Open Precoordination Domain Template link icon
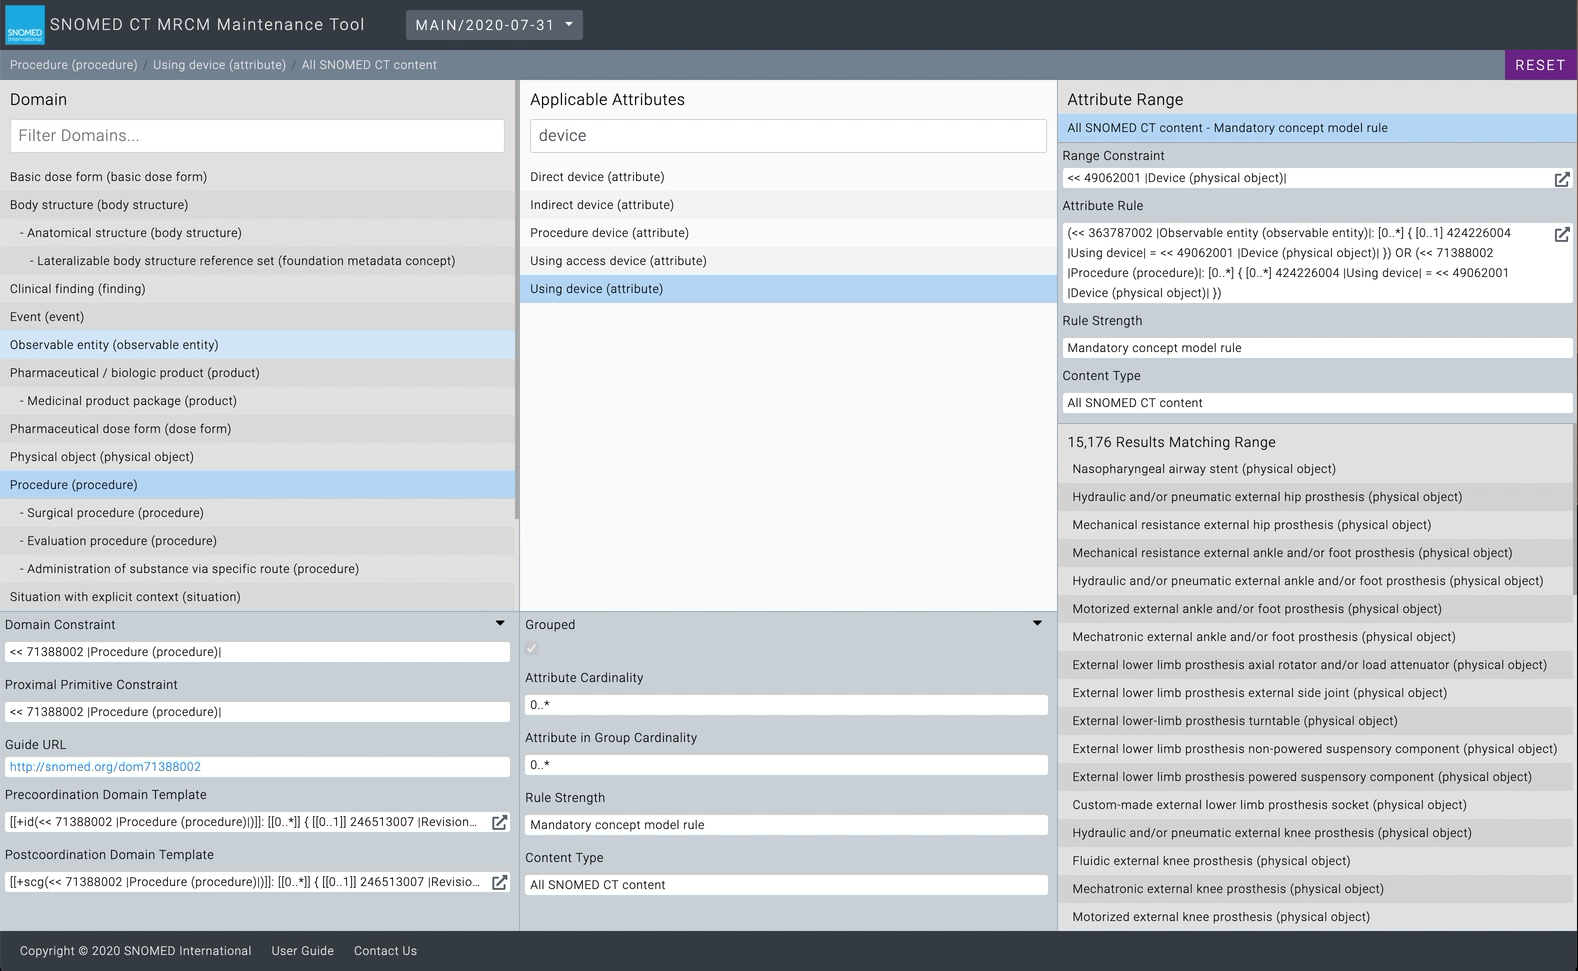1578x971 pixels. click(499, 822)
